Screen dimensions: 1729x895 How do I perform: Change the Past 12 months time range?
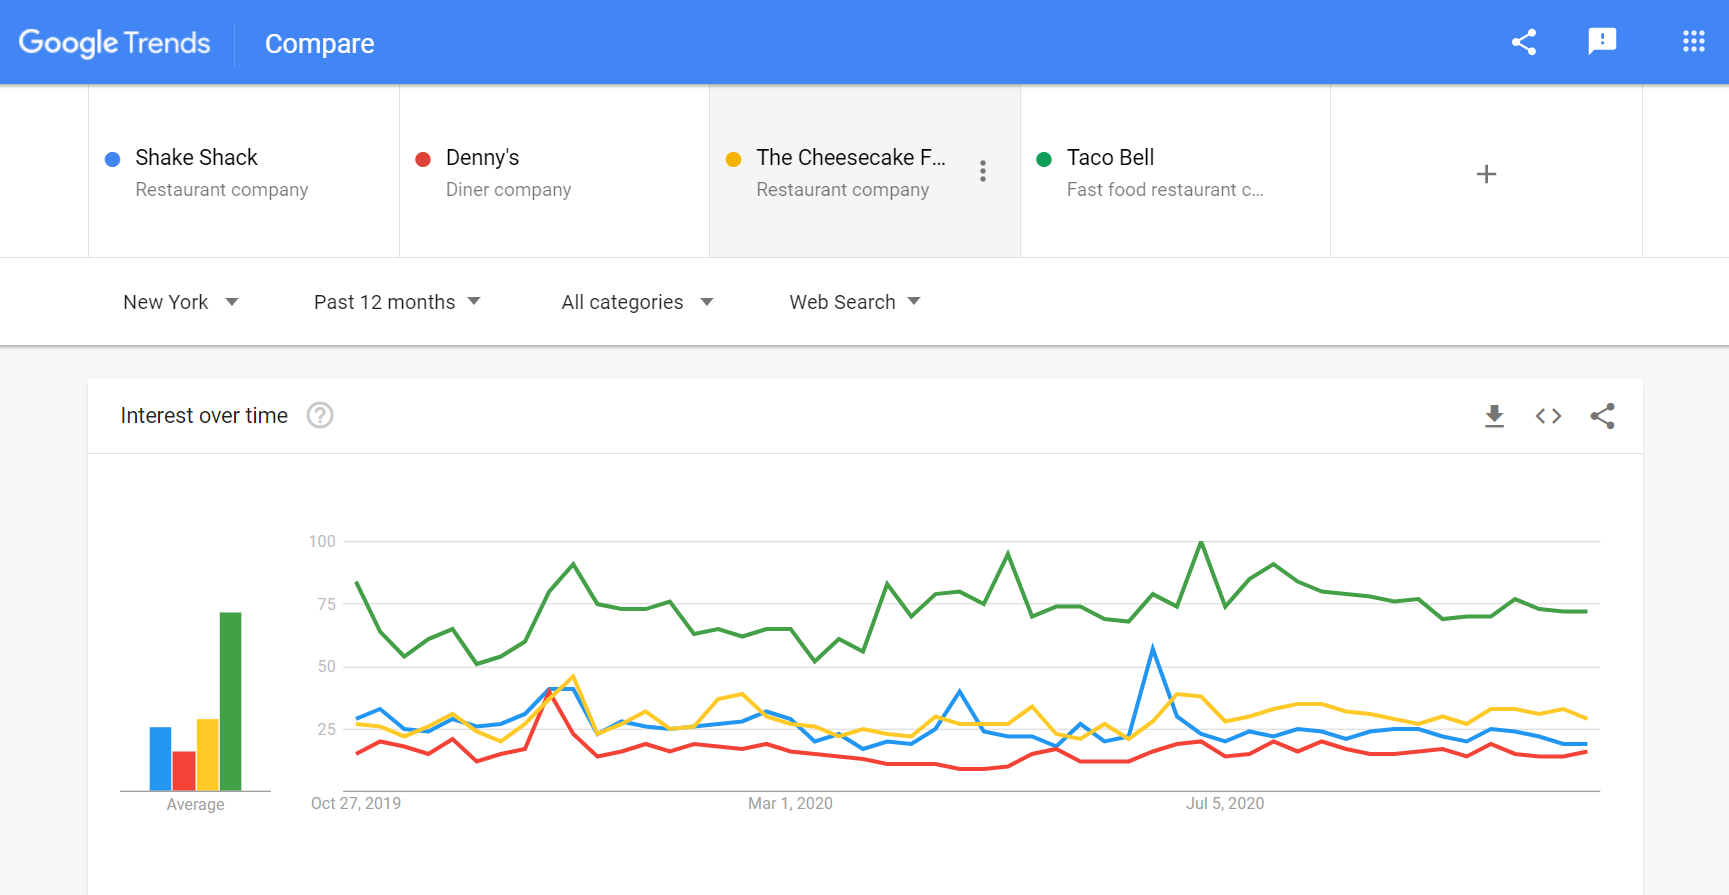(396, 301)
